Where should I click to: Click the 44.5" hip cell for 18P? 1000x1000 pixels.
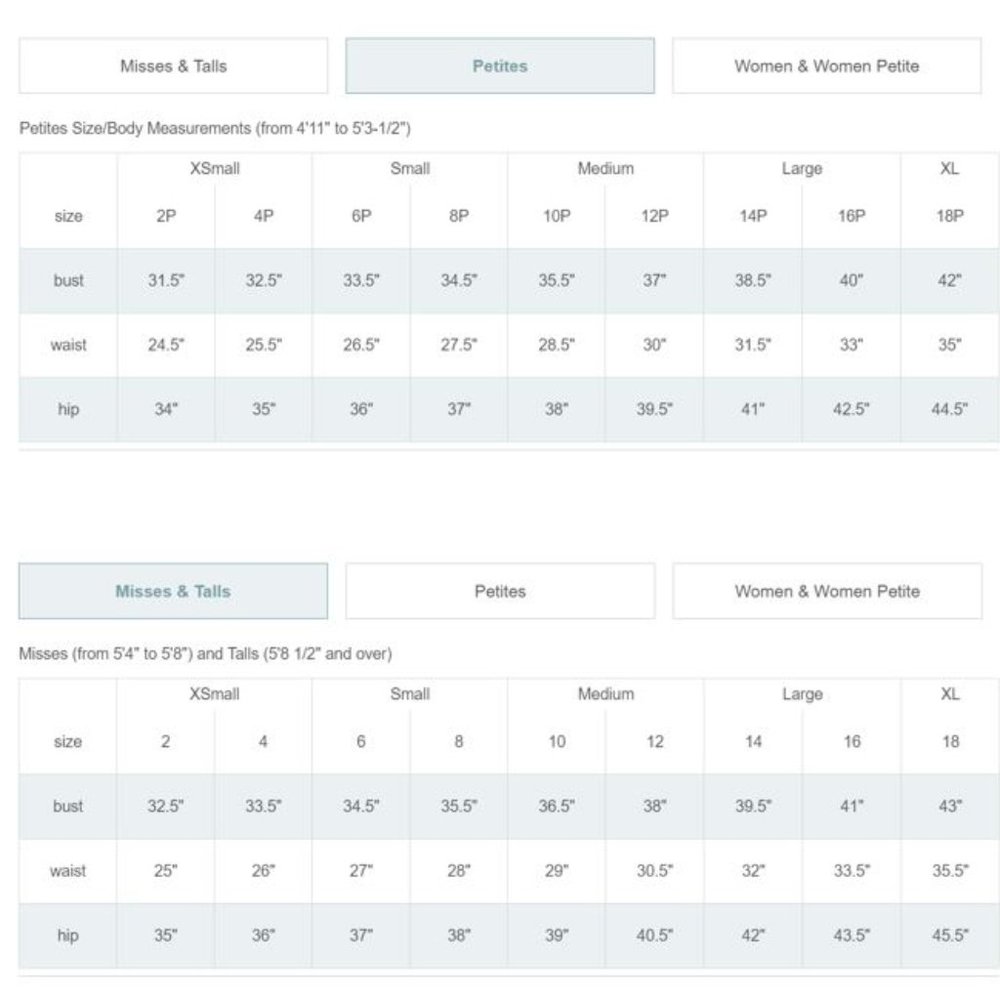[950, 409]
